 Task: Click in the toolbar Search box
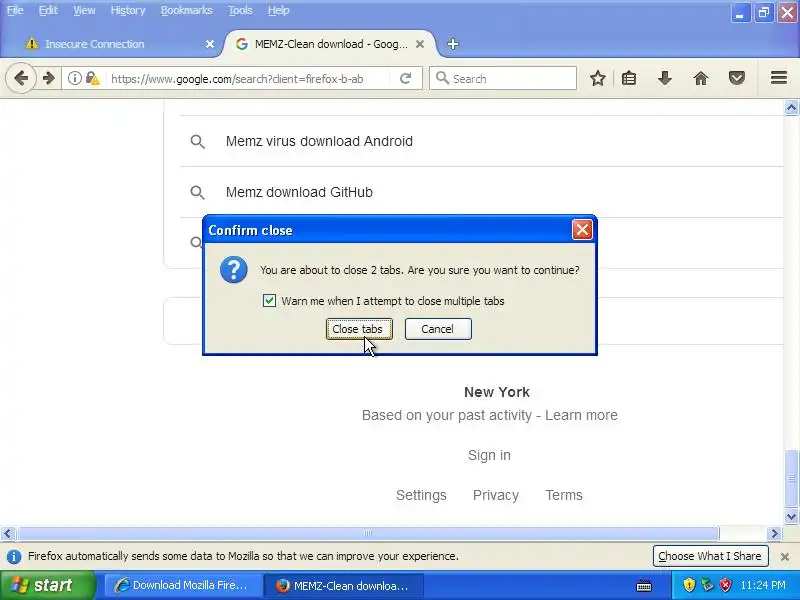[x=503, y=79]
